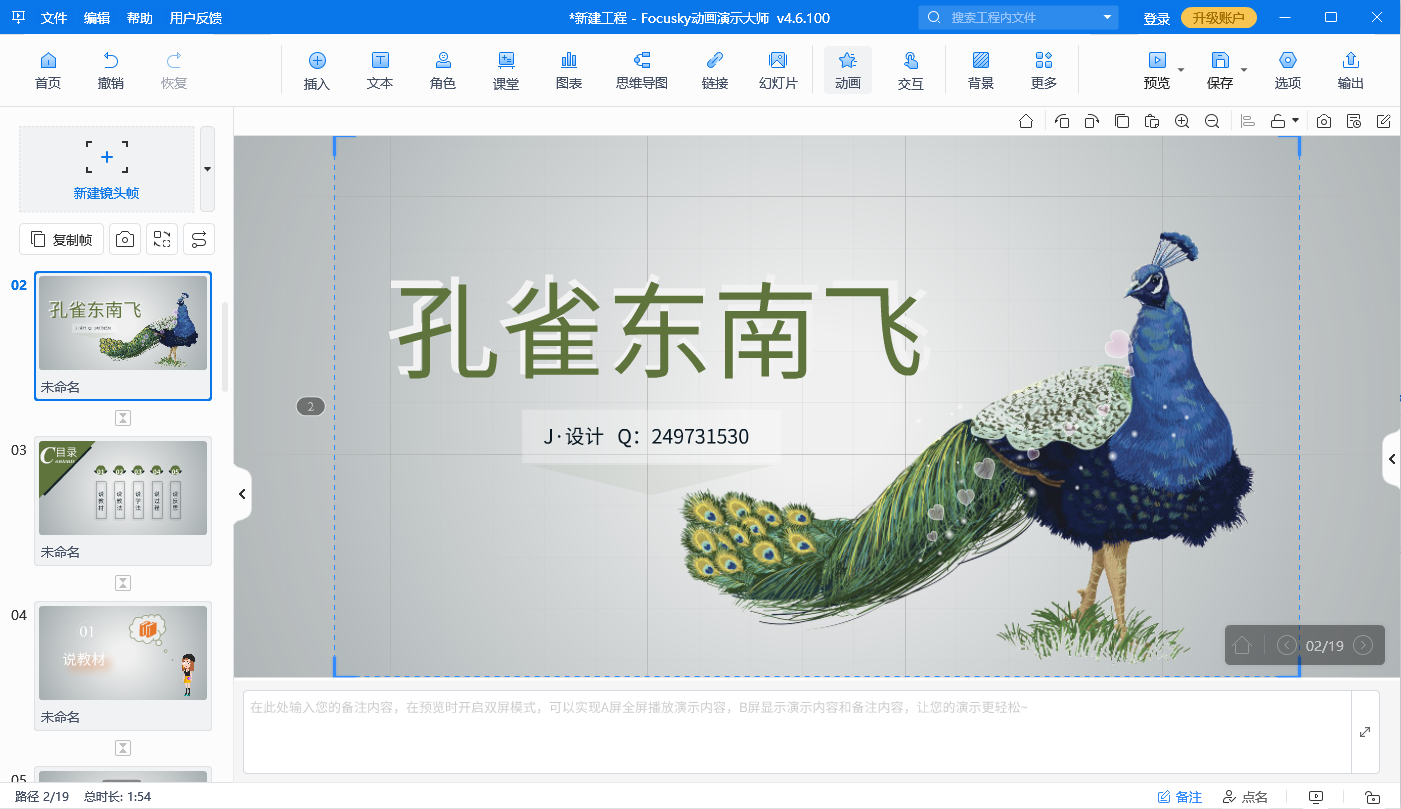Expand the 保存 dropdown arrow
The height and width of the screenshot is (809, 1401).
click(1244, 70)
